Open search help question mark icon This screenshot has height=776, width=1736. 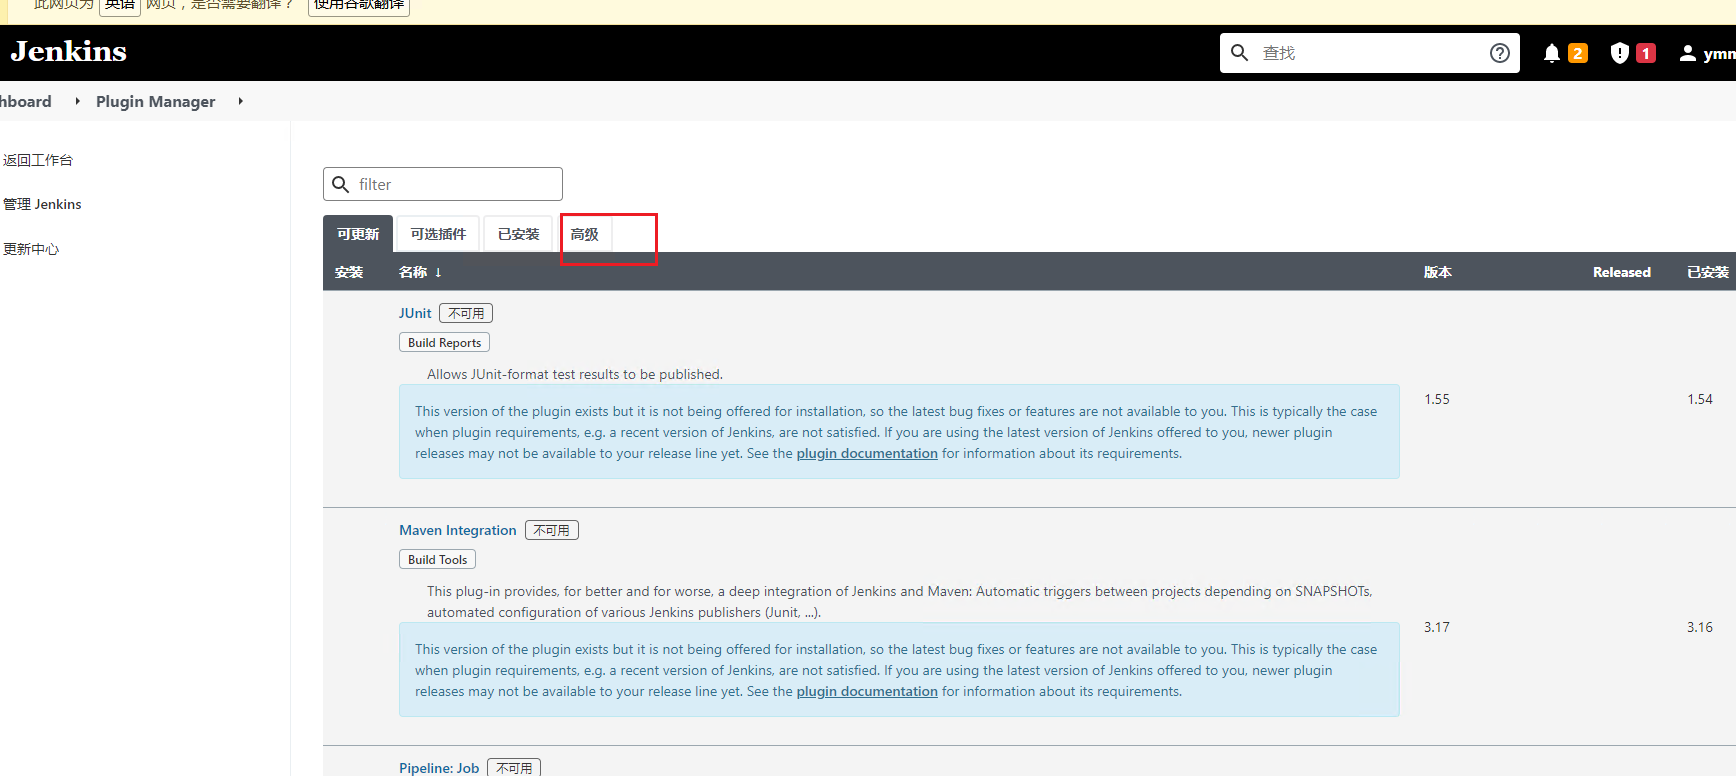coord(1499,53)
